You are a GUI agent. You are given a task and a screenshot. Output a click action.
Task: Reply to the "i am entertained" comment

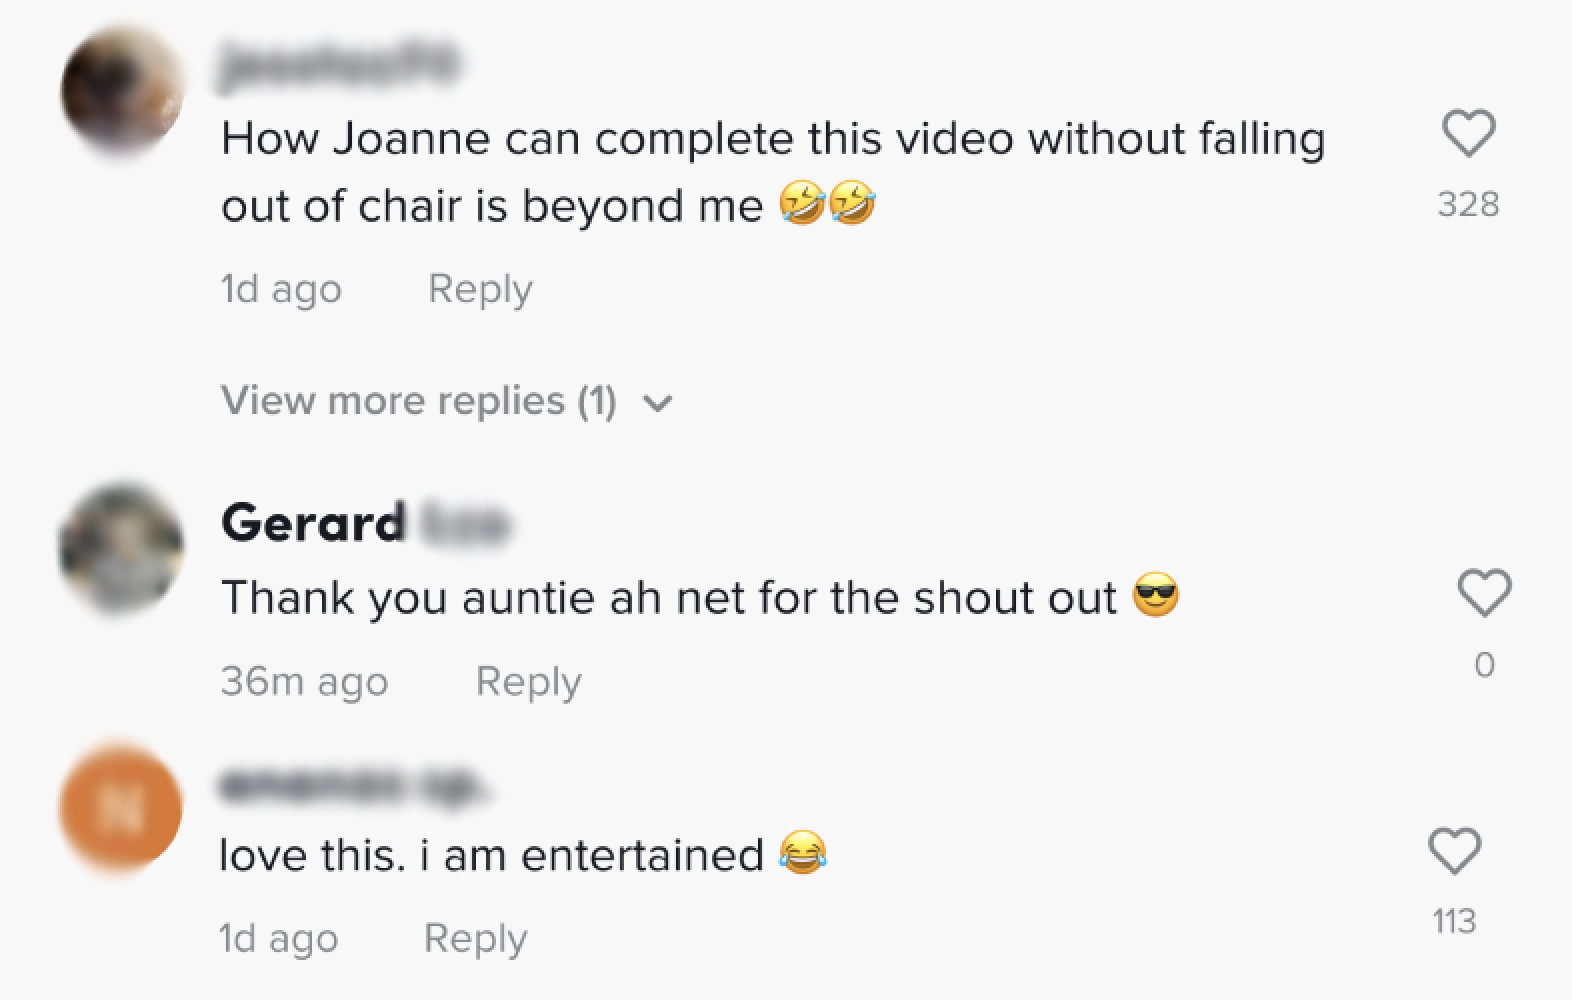click(475, 938)
